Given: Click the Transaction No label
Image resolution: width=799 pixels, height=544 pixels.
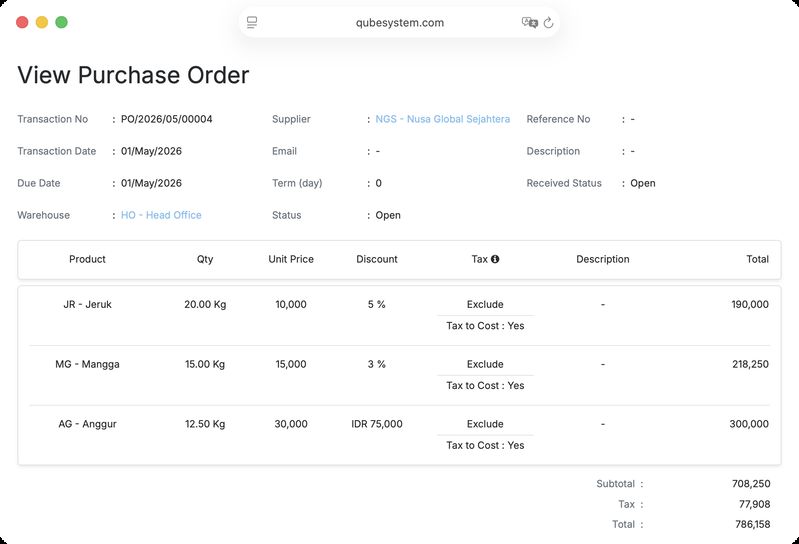Looking at the screenshot, I should coord(52,119).
